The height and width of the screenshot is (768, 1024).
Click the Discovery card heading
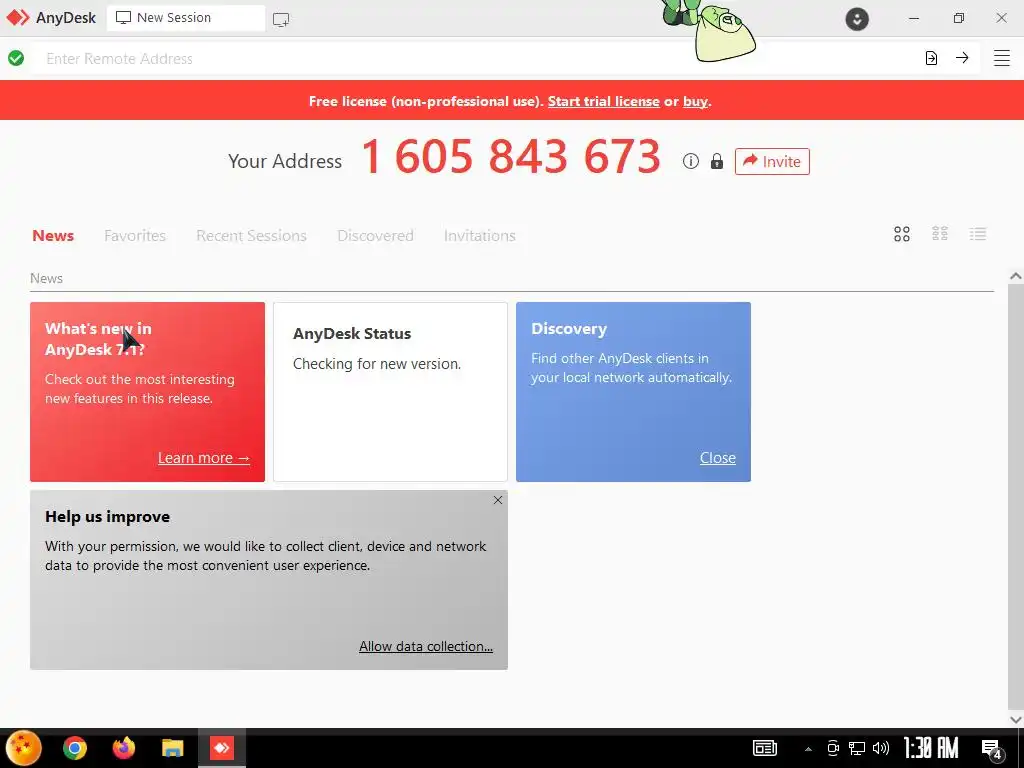[x=569, y=328]
